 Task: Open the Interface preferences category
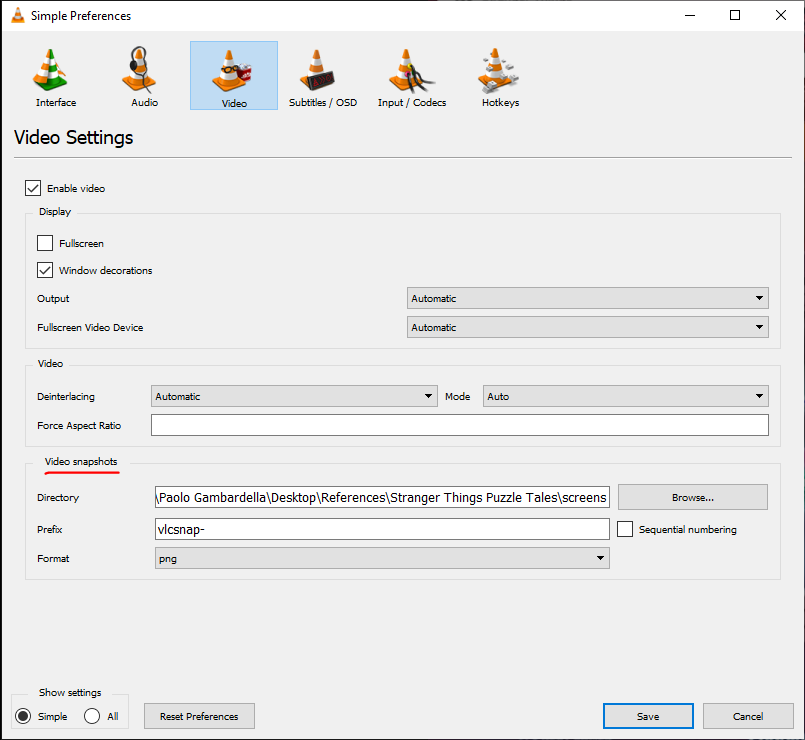click(x=55, y=76)
